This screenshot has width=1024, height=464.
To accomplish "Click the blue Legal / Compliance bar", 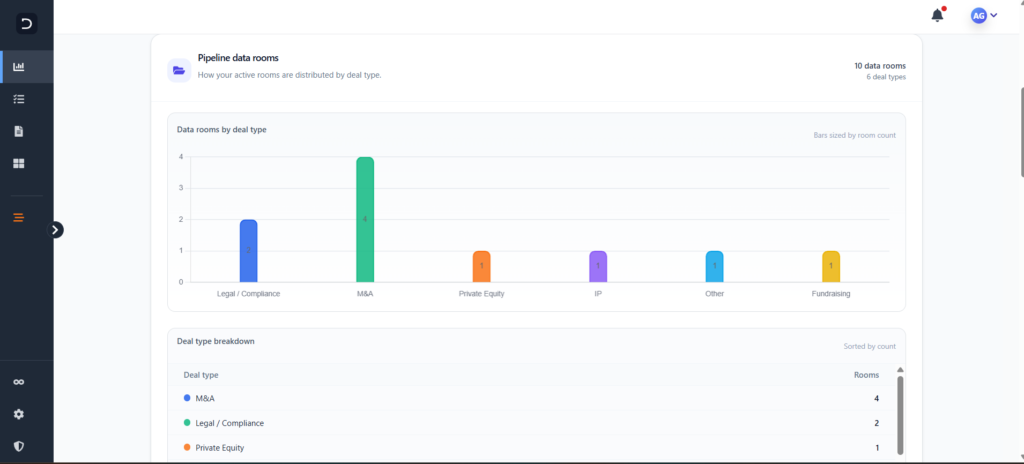I will click(x=248, y=251).
